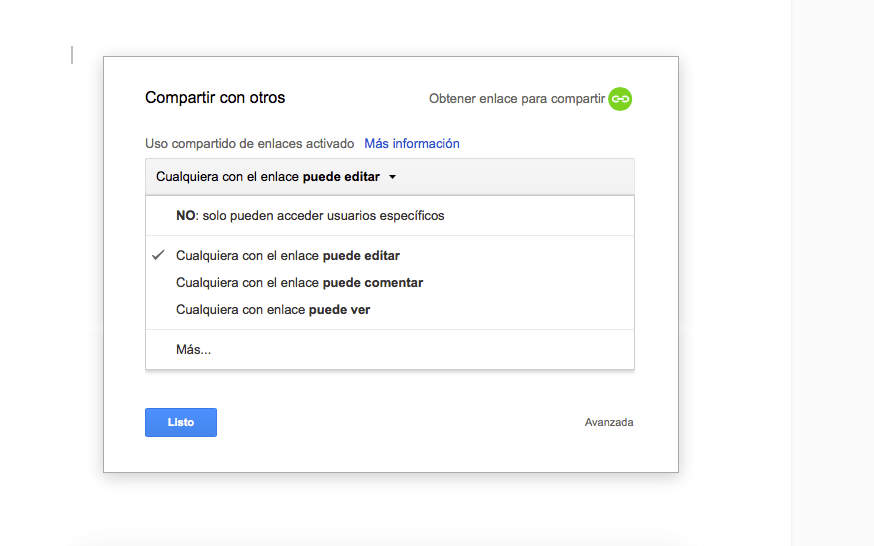The height and width of the screenshot is (546, 874).
Task: Open the Avanzada sharing settings
Action: click(609, 422)
